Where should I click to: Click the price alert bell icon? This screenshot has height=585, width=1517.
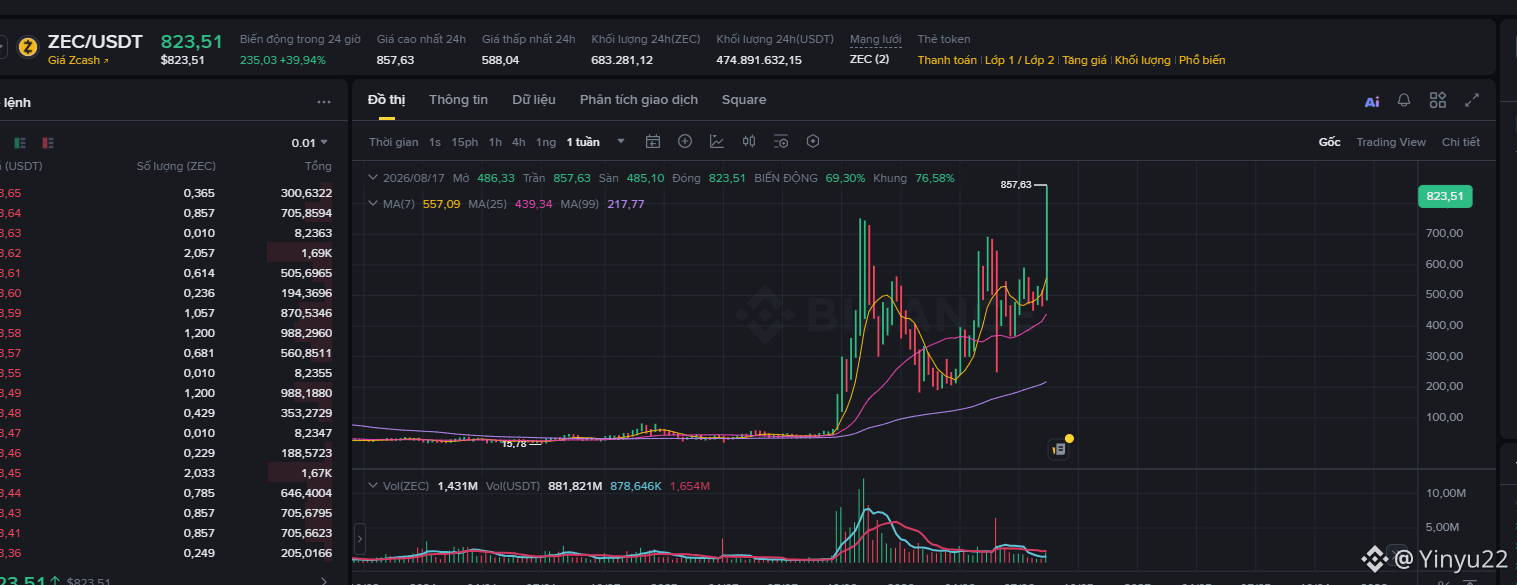pos(1404,100)
